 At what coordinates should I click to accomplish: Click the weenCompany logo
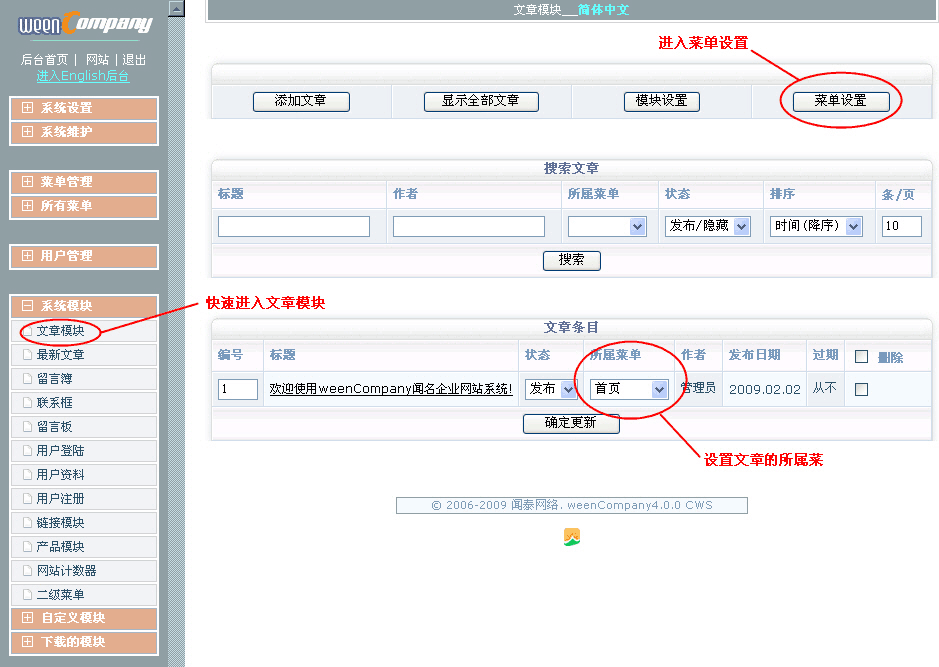tap(85, 24)
